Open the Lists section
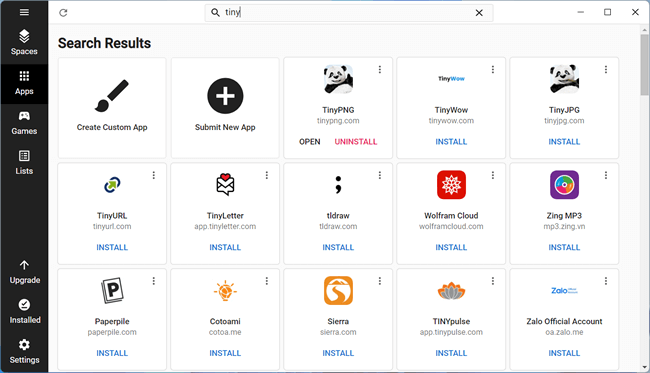650x373 pixels. (x=24, y=163)
